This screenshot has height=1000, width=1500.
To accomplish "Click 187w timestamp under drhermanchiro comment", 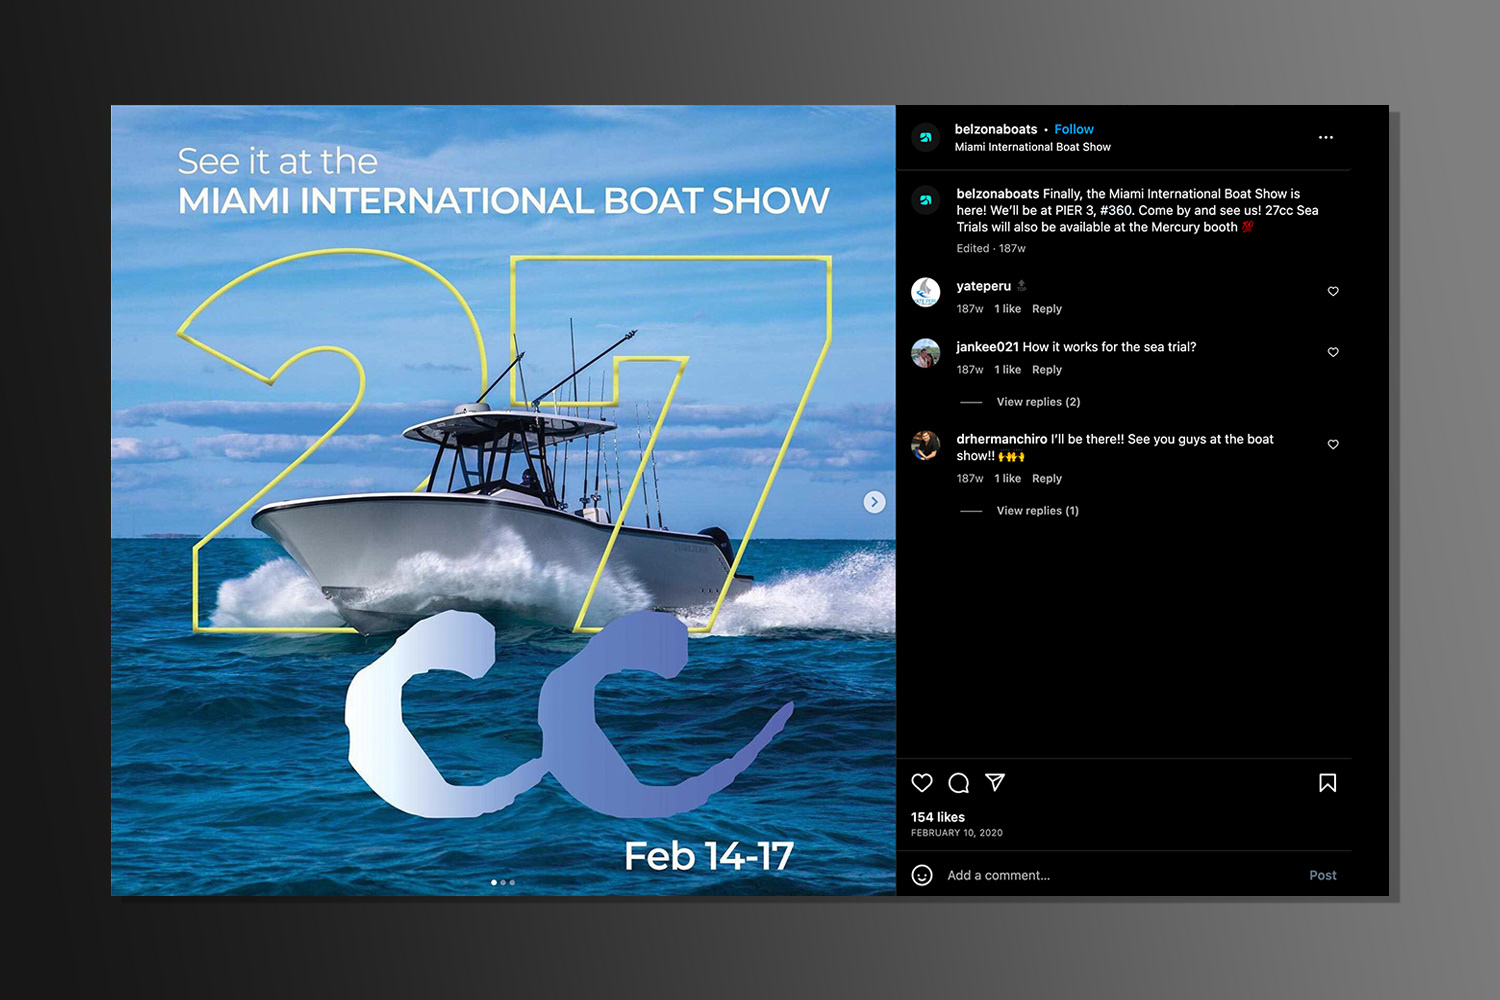I will (970, 479).
